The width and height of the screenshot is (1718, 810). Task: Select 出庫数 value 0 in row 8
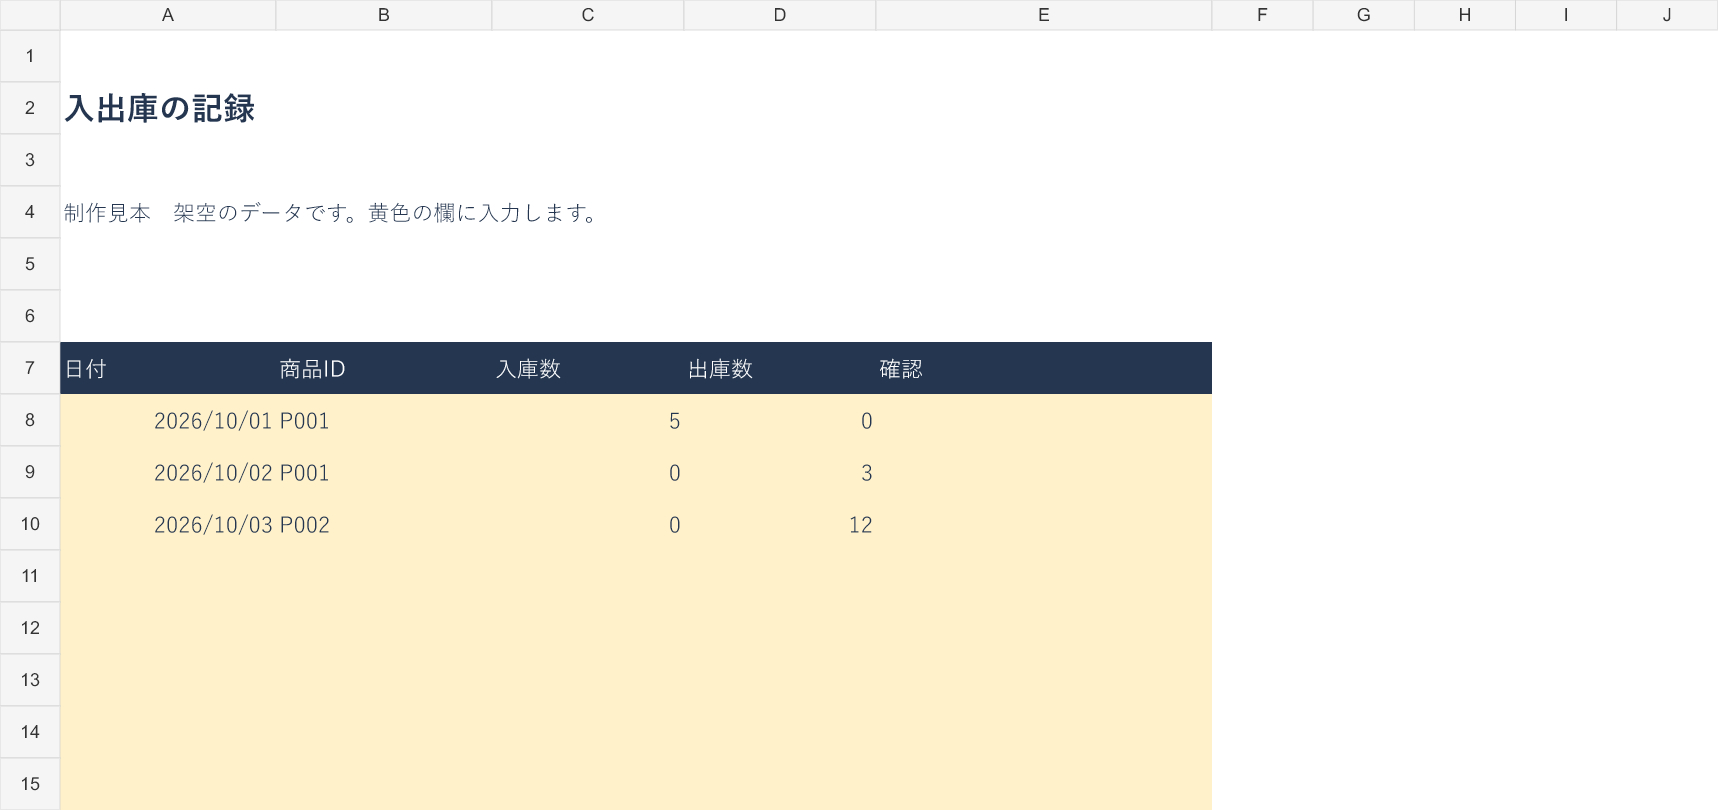tap(780, 420)
